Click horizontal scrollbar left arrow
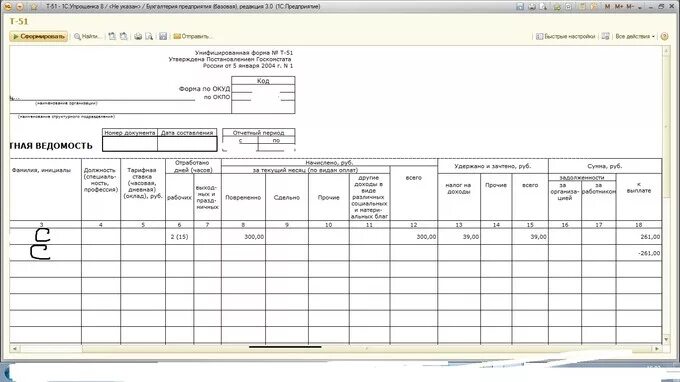Screen dimensions: 680x382 14,348
